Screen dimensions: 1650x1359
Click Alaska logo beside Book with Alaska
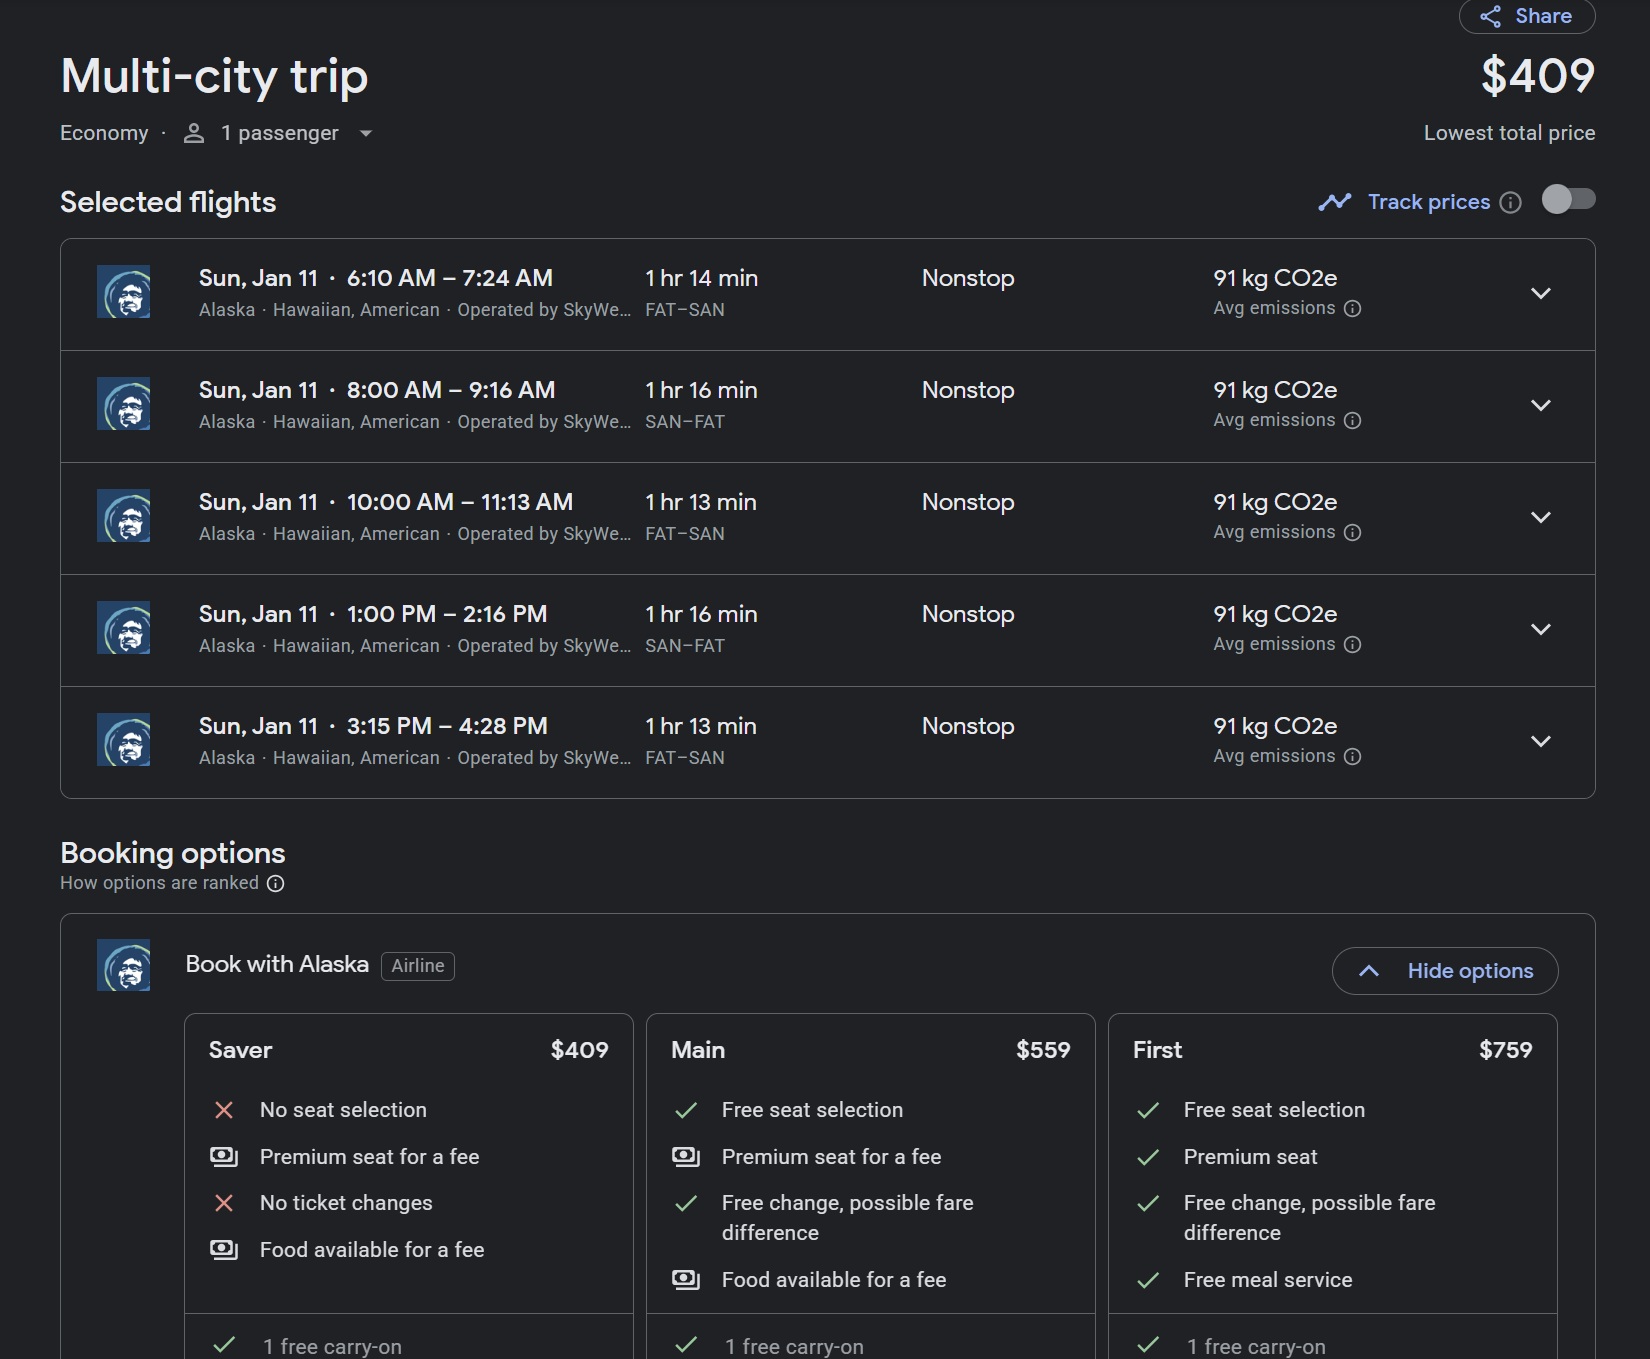tap(124, 966)
